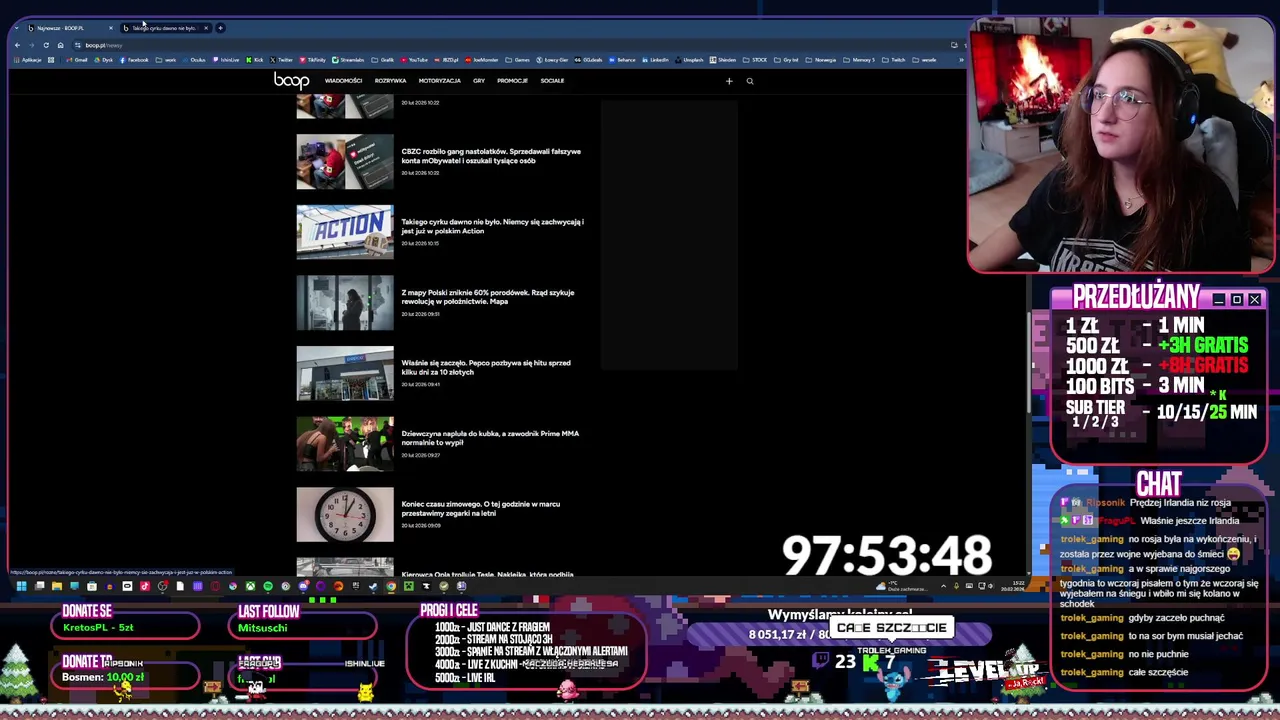Open the Norwegia bookmarks folder

coord(820,60)
